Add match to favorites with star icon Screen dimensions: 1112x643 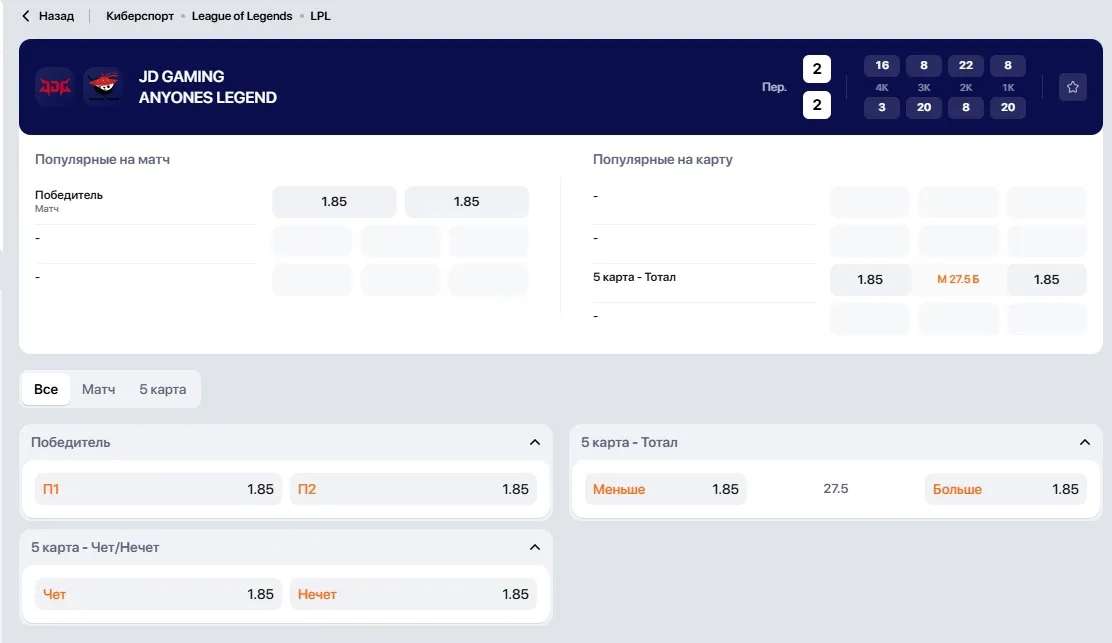click(1072, 87)
